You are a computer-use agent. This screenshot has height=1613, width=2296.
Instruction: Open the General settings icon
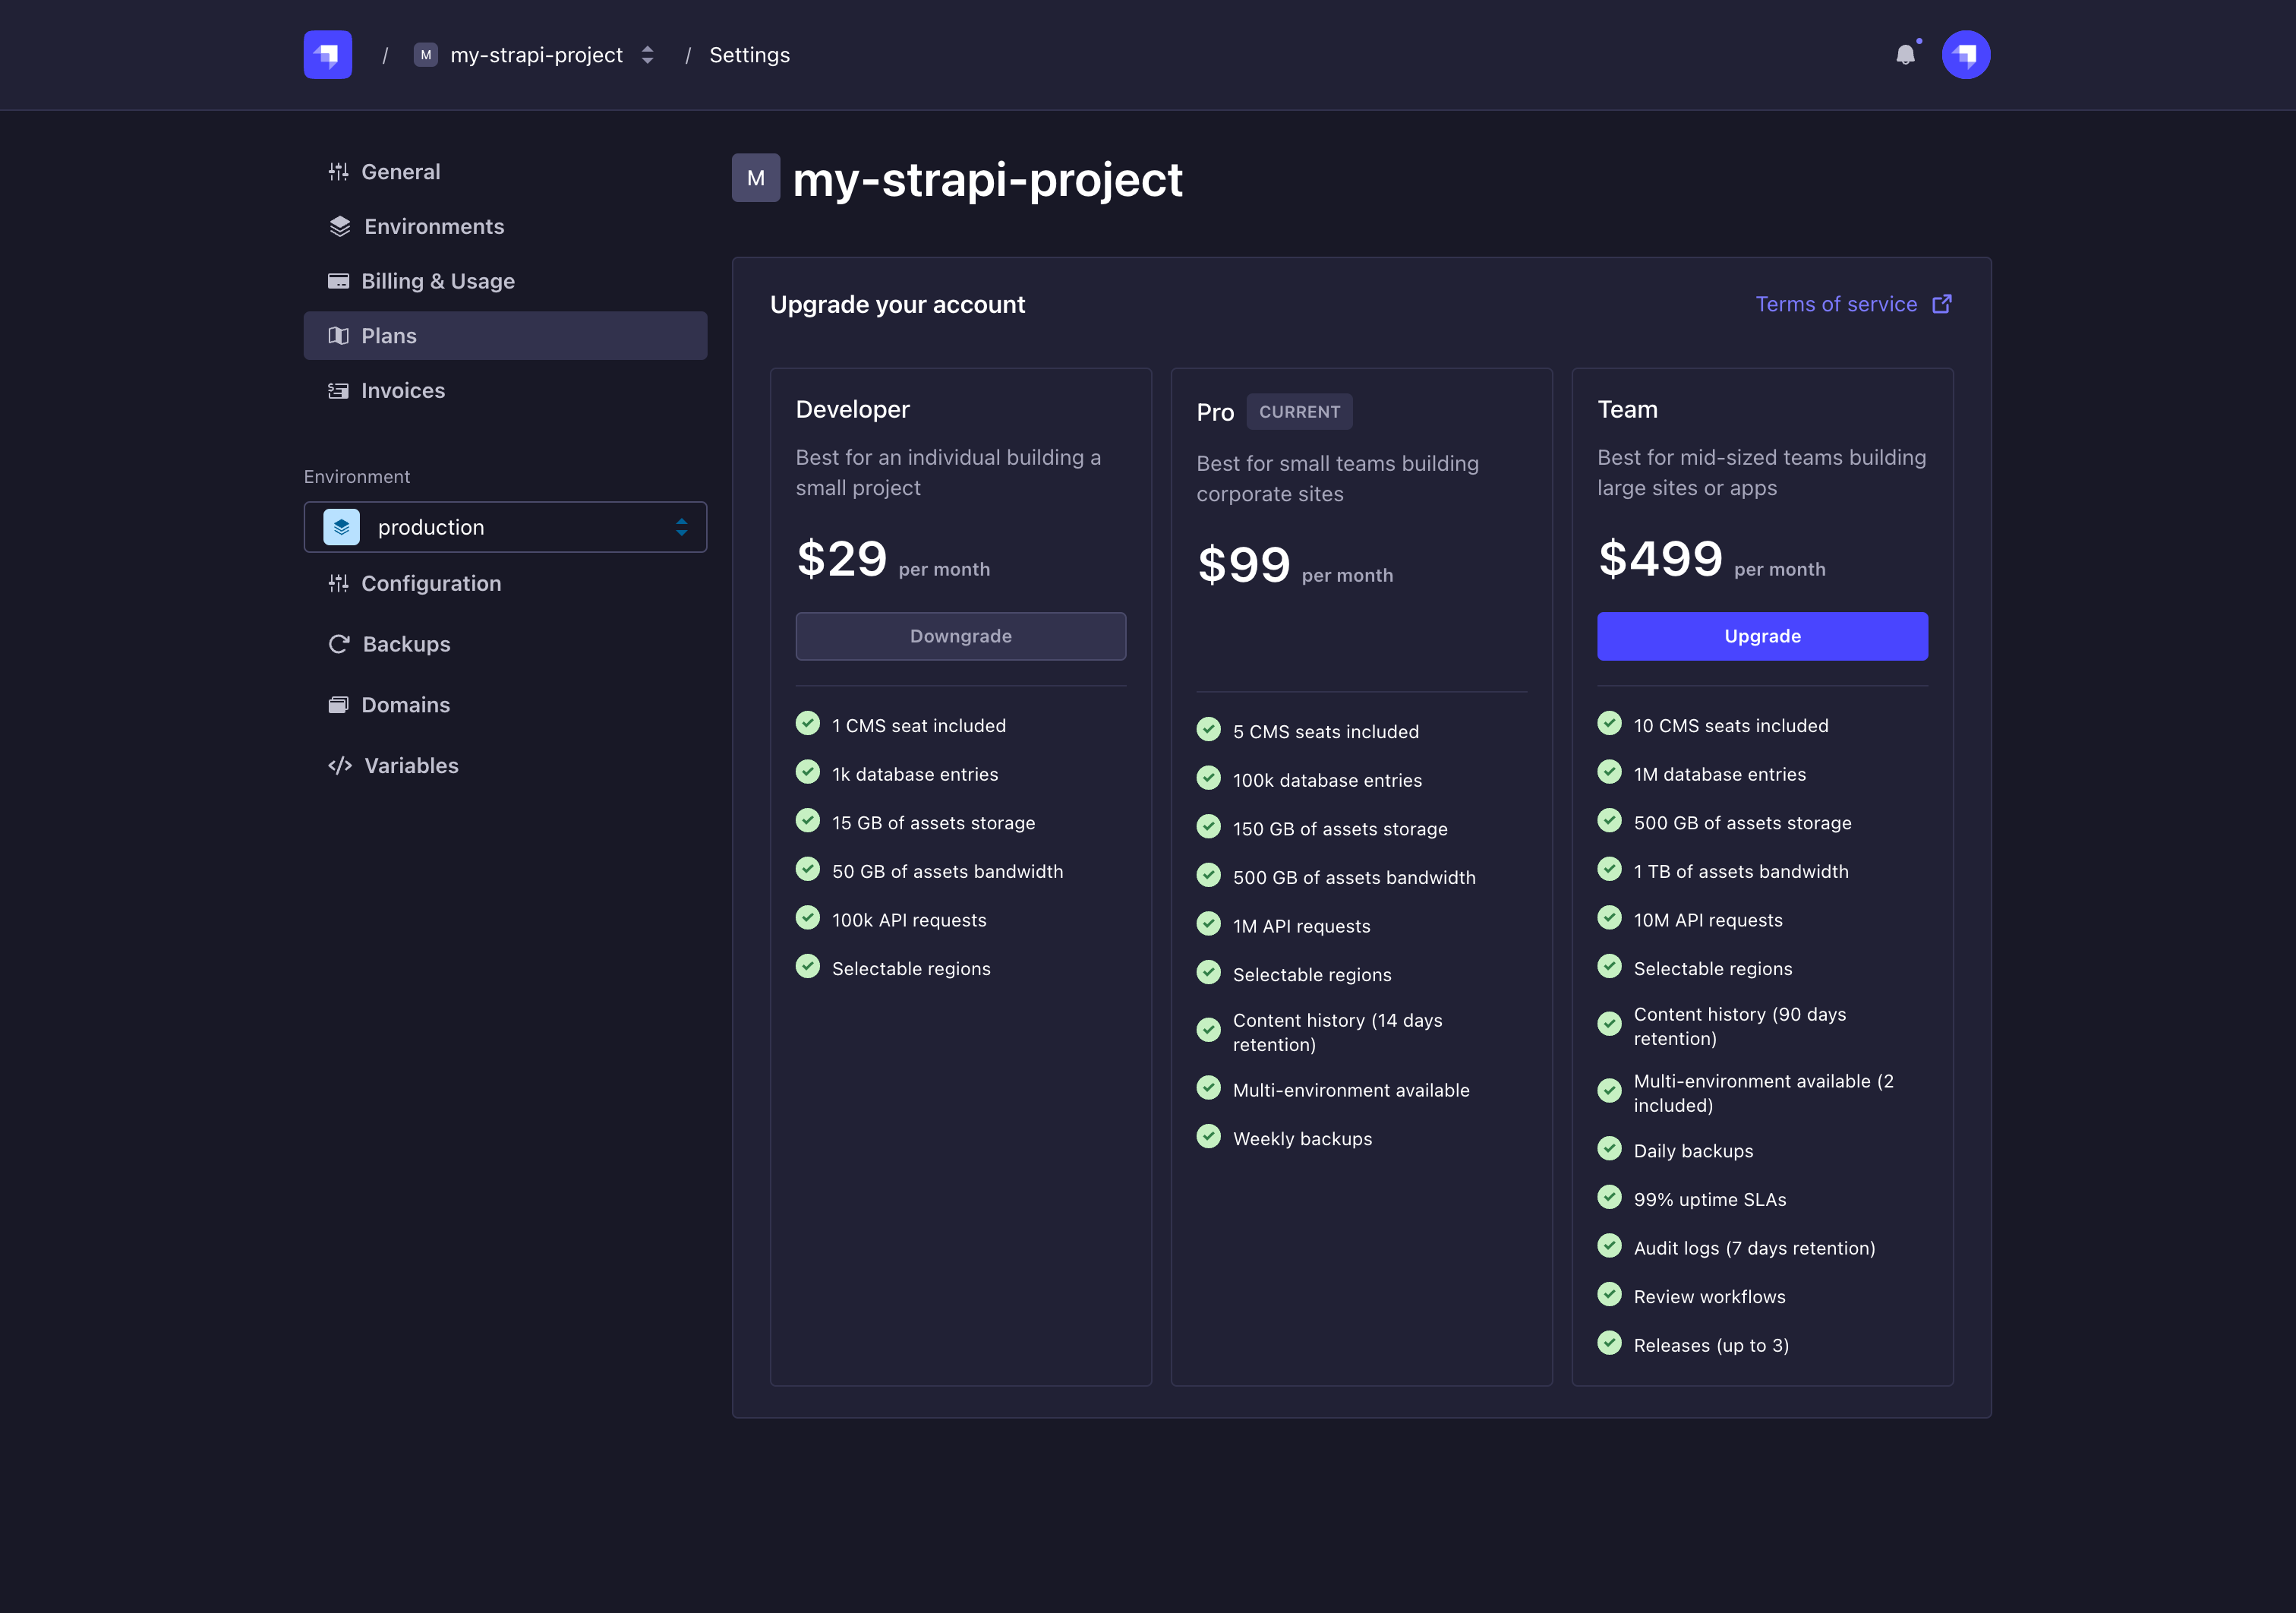point(340,171)
